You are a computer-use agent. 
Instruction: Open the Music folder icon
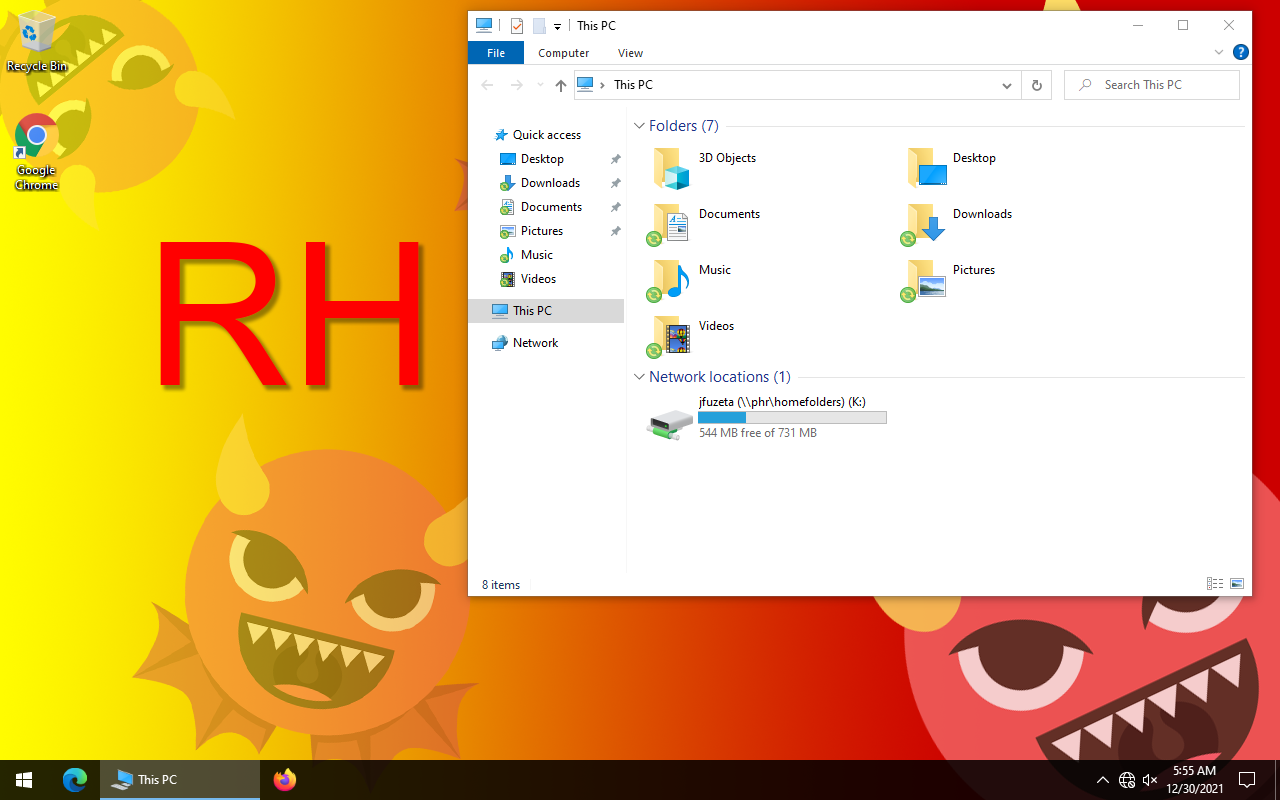pos(673,280)
